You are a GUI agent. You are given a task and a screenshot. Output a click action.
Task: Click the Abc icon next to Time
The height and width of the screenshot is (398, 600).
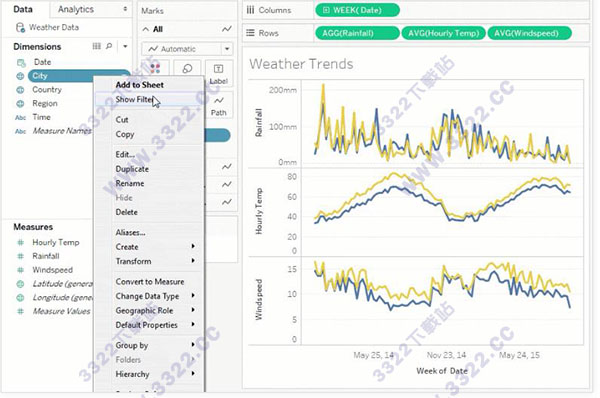[x=20, y=117]
